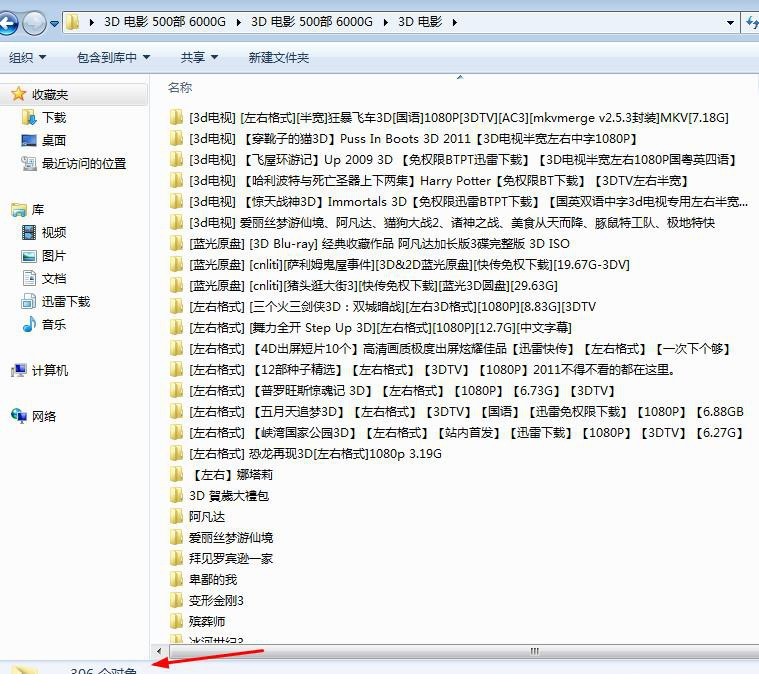Click the blue Back navigation arrow
Screen dimensions: 759x697
tap(7, 23)
